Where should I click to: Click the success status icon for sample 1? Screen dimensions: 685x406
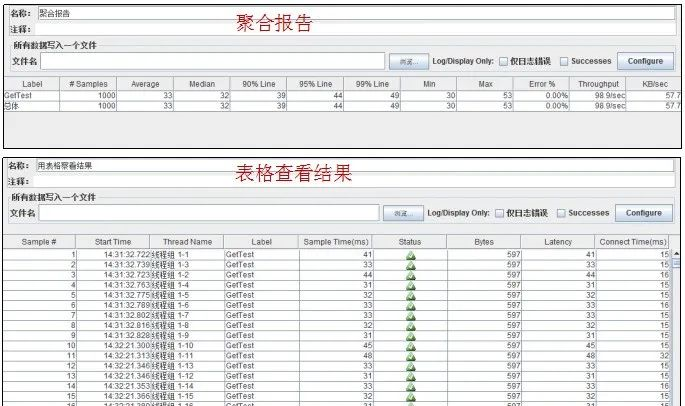(411, 255)
